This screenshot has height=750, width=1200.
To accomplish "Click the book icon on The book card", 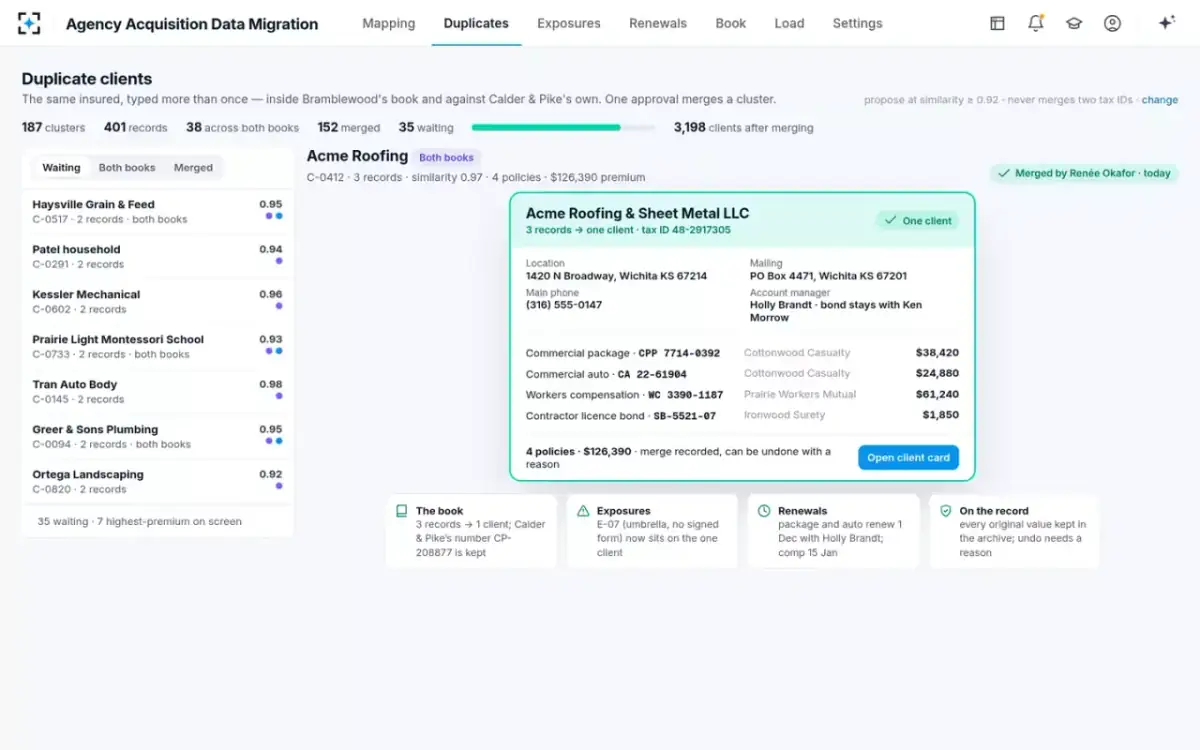I will (402, 511).
